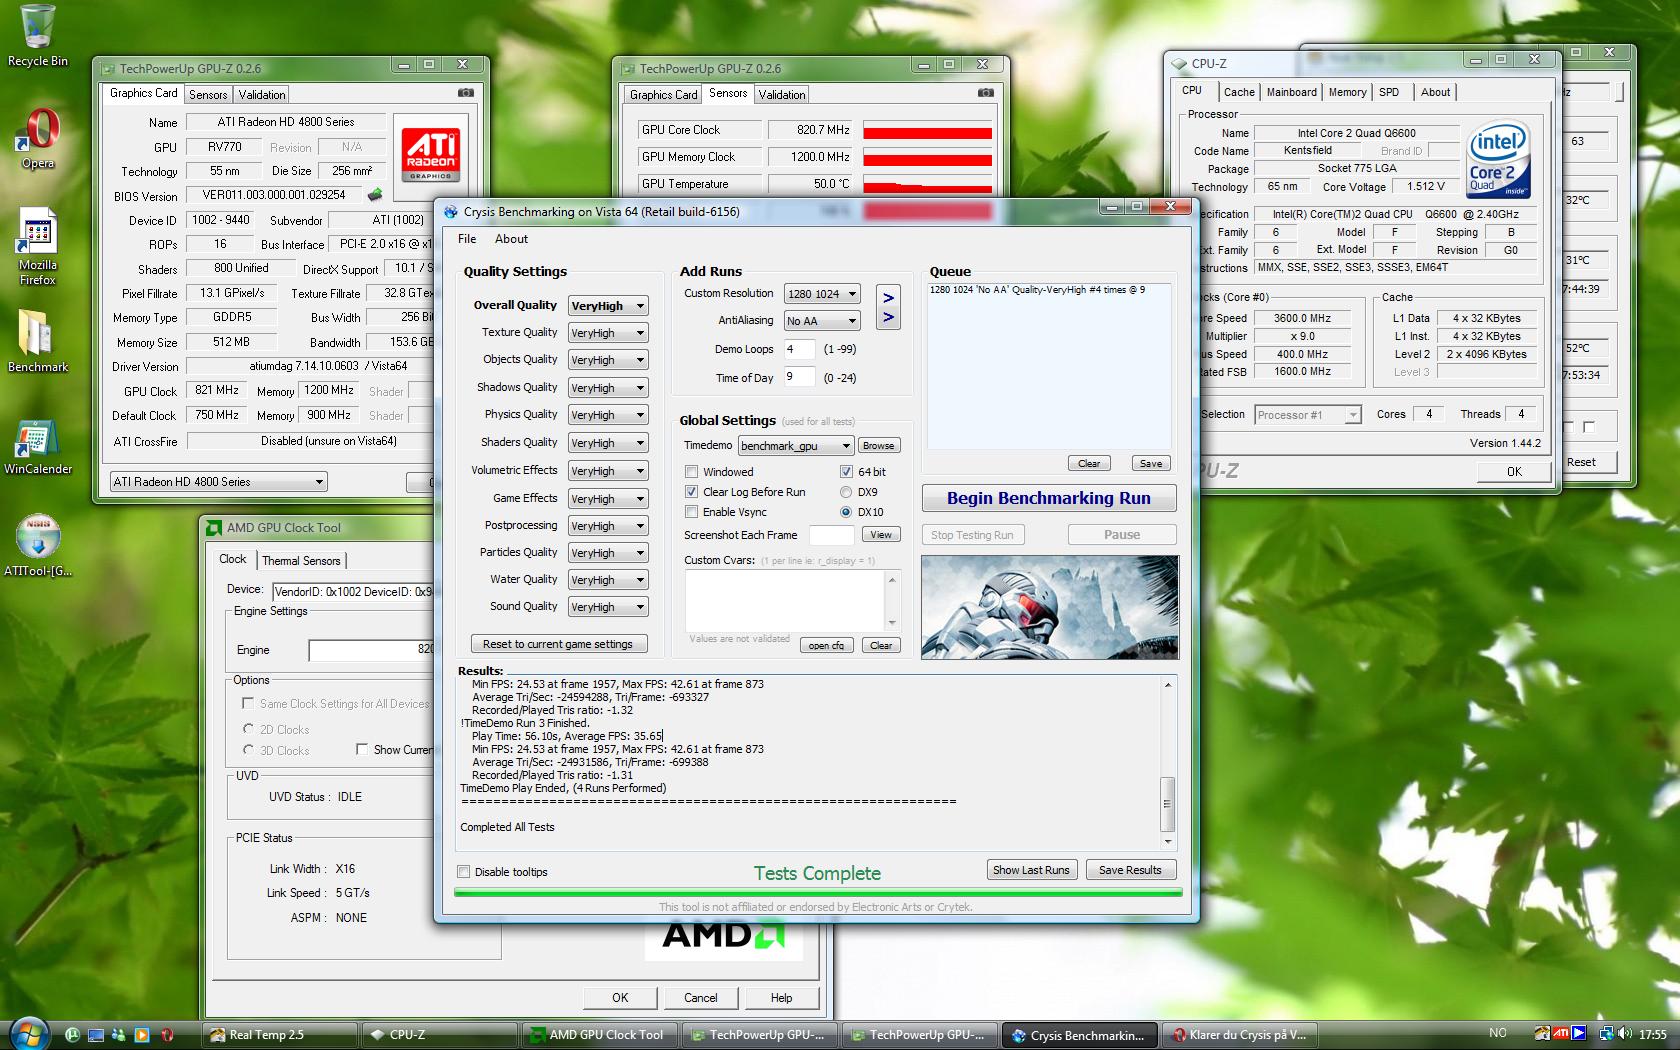This screenshot has width=1680, height=1050.
Task: Click Save Results button
Action: pos(1130,870)
